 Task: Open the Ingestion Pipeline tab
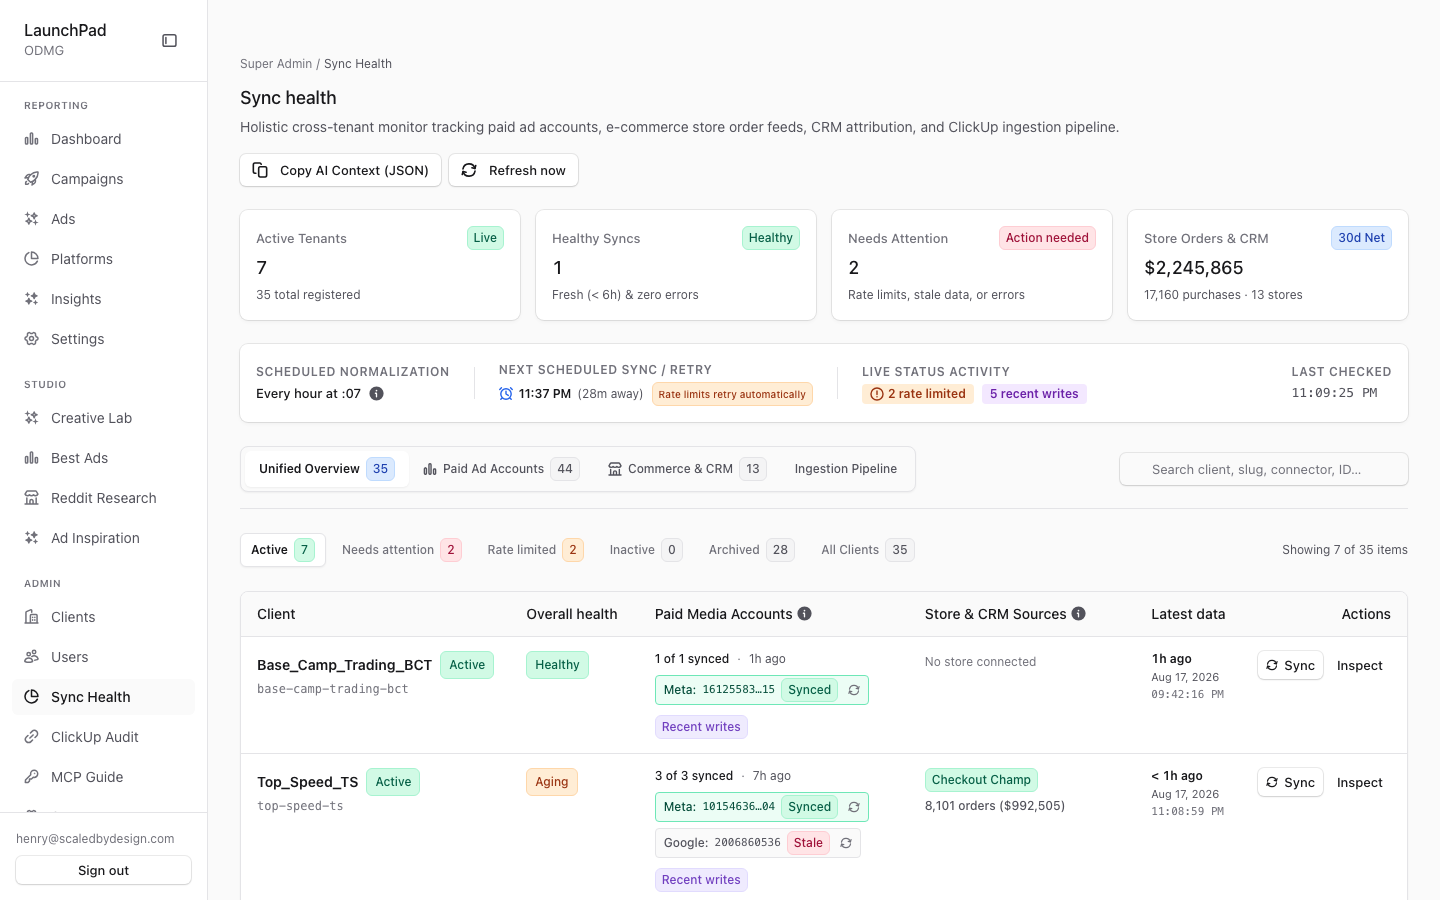846,469
